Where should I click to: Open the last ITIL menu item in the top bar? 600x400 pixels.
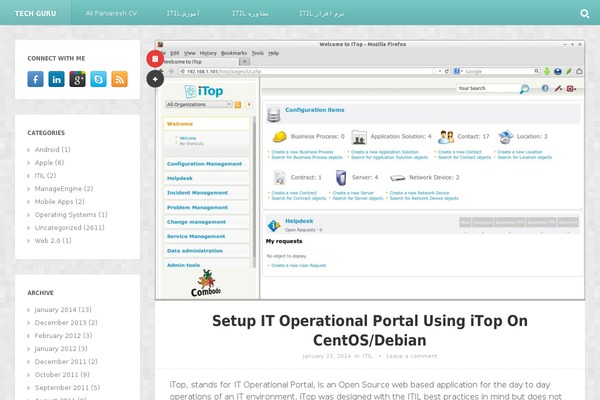tap(321, 13)
